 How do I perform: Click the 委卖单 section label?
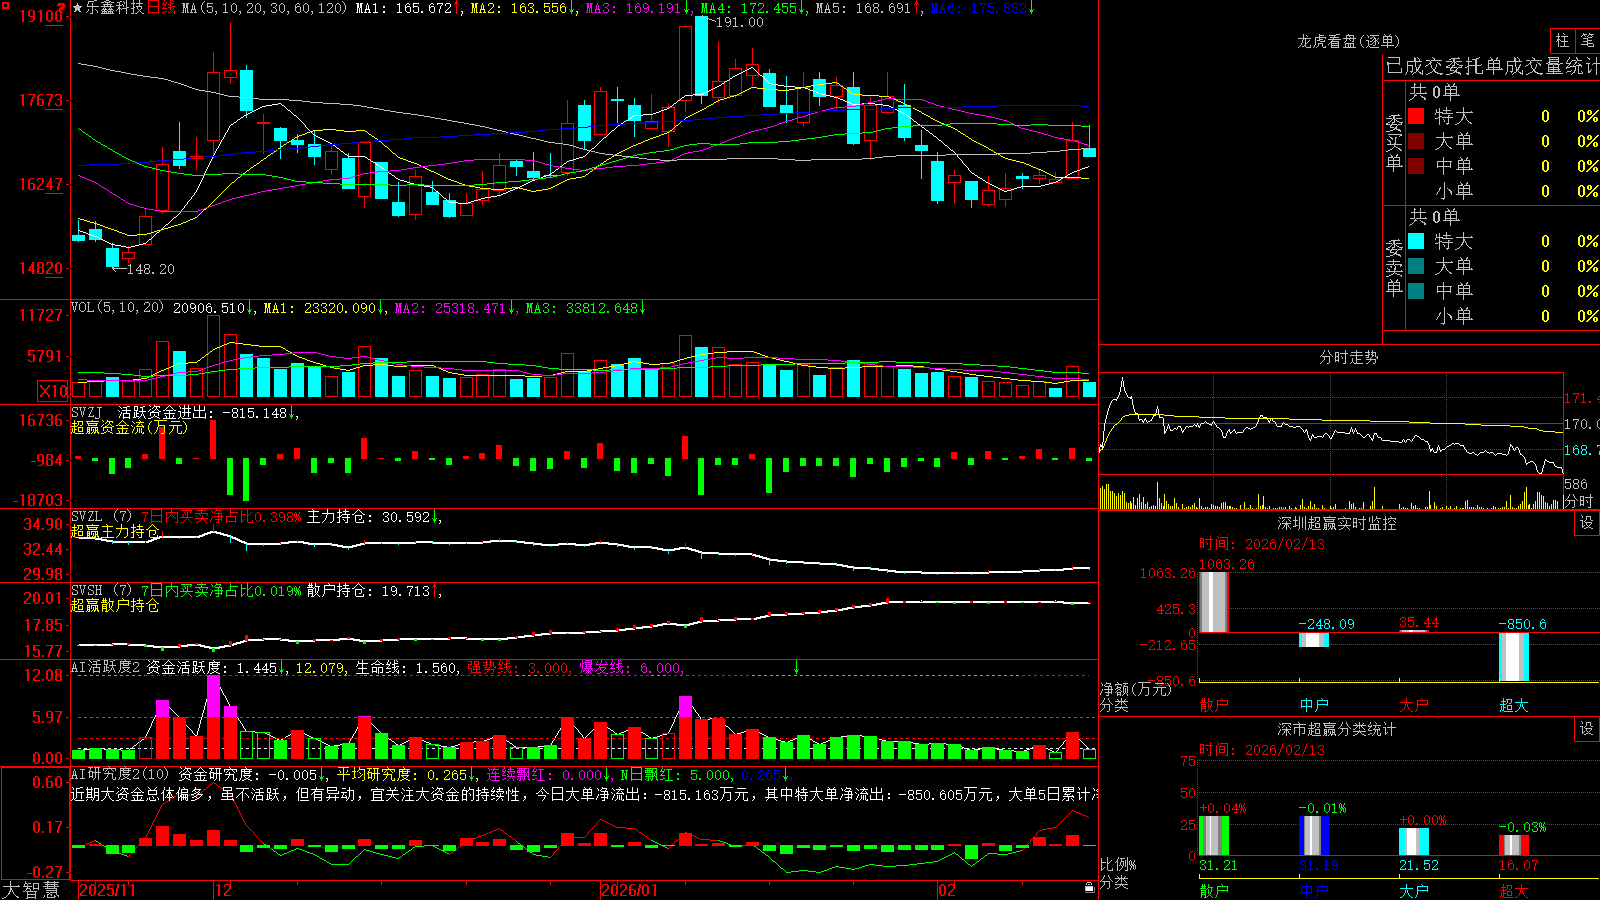1394,267
